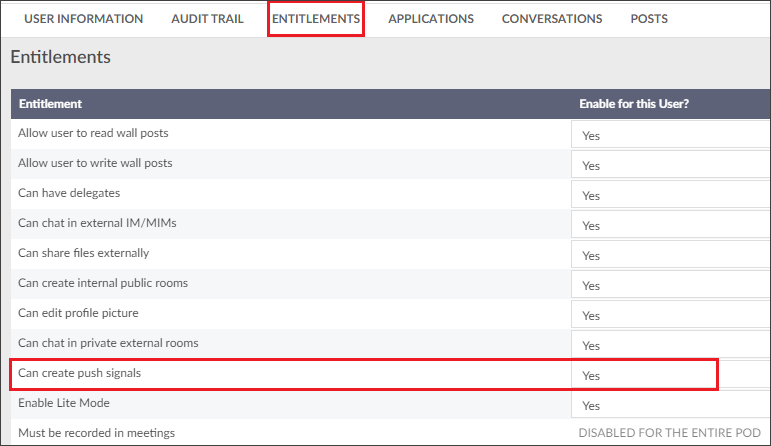This screenshot has height=446, width=771.
Task: Expand Can chat in private external rooms dropdown
Action: 671,344
